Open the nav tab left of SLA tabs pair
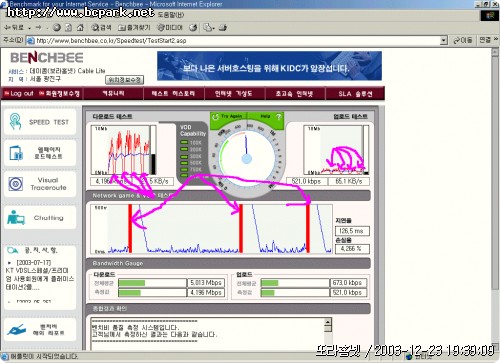Viewport: 500px width, 363px height. click(234, 94)
